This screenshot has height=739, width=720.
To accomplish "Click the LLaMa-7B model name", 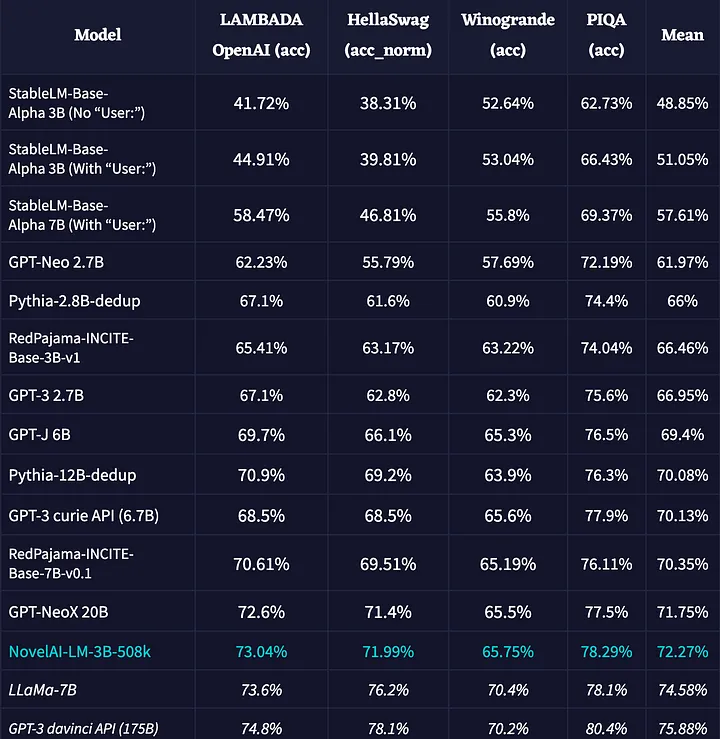I will 42,690.
